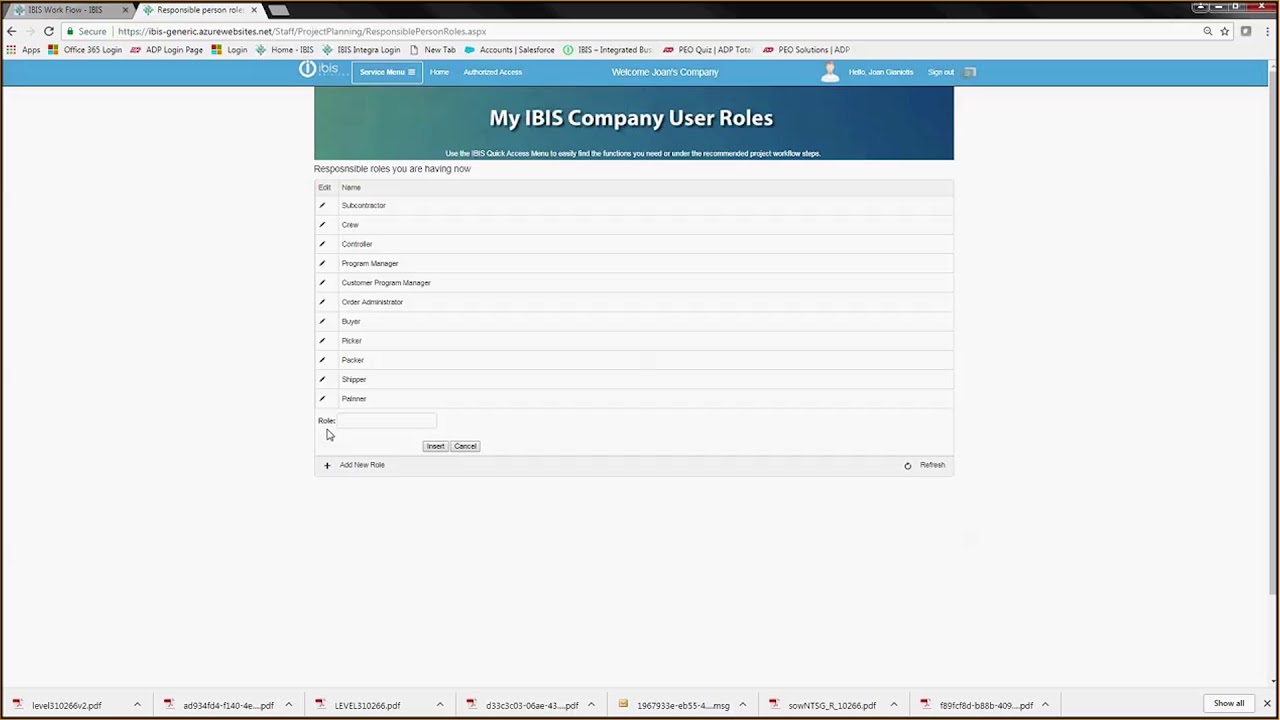
Task: Open Office 365 Login bookmark
Action: 85,50
